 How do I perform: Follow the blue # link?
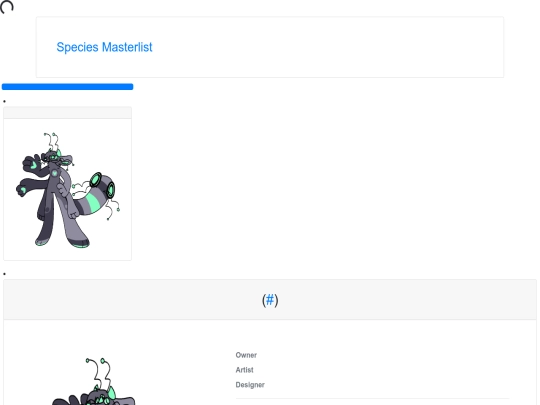(x=270, y=300)
